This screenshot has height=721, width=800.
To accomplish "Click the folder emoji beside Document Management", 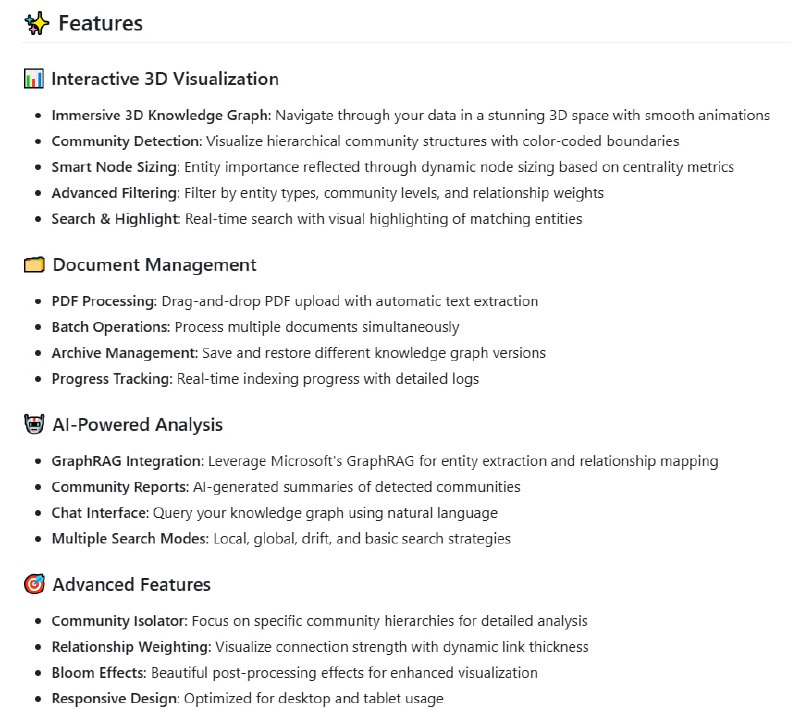I will 34,265.
